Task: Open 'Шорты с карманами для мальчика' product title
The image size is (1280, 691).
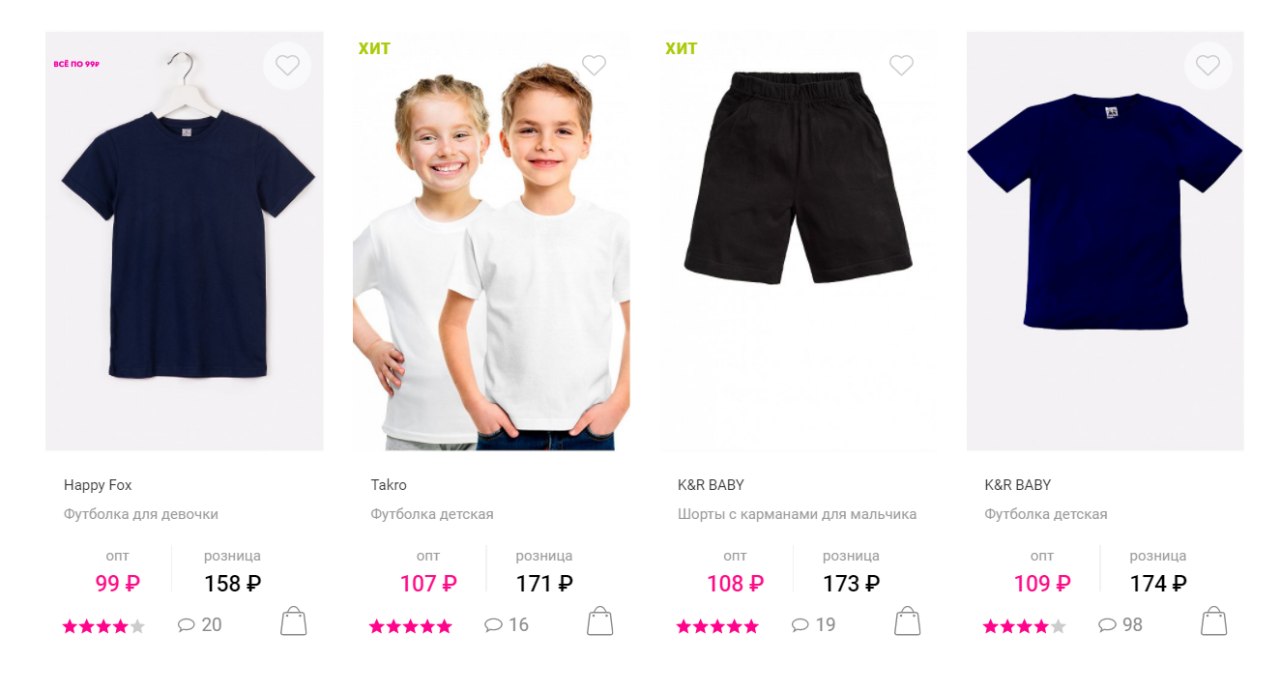Action: click(797, 514)
